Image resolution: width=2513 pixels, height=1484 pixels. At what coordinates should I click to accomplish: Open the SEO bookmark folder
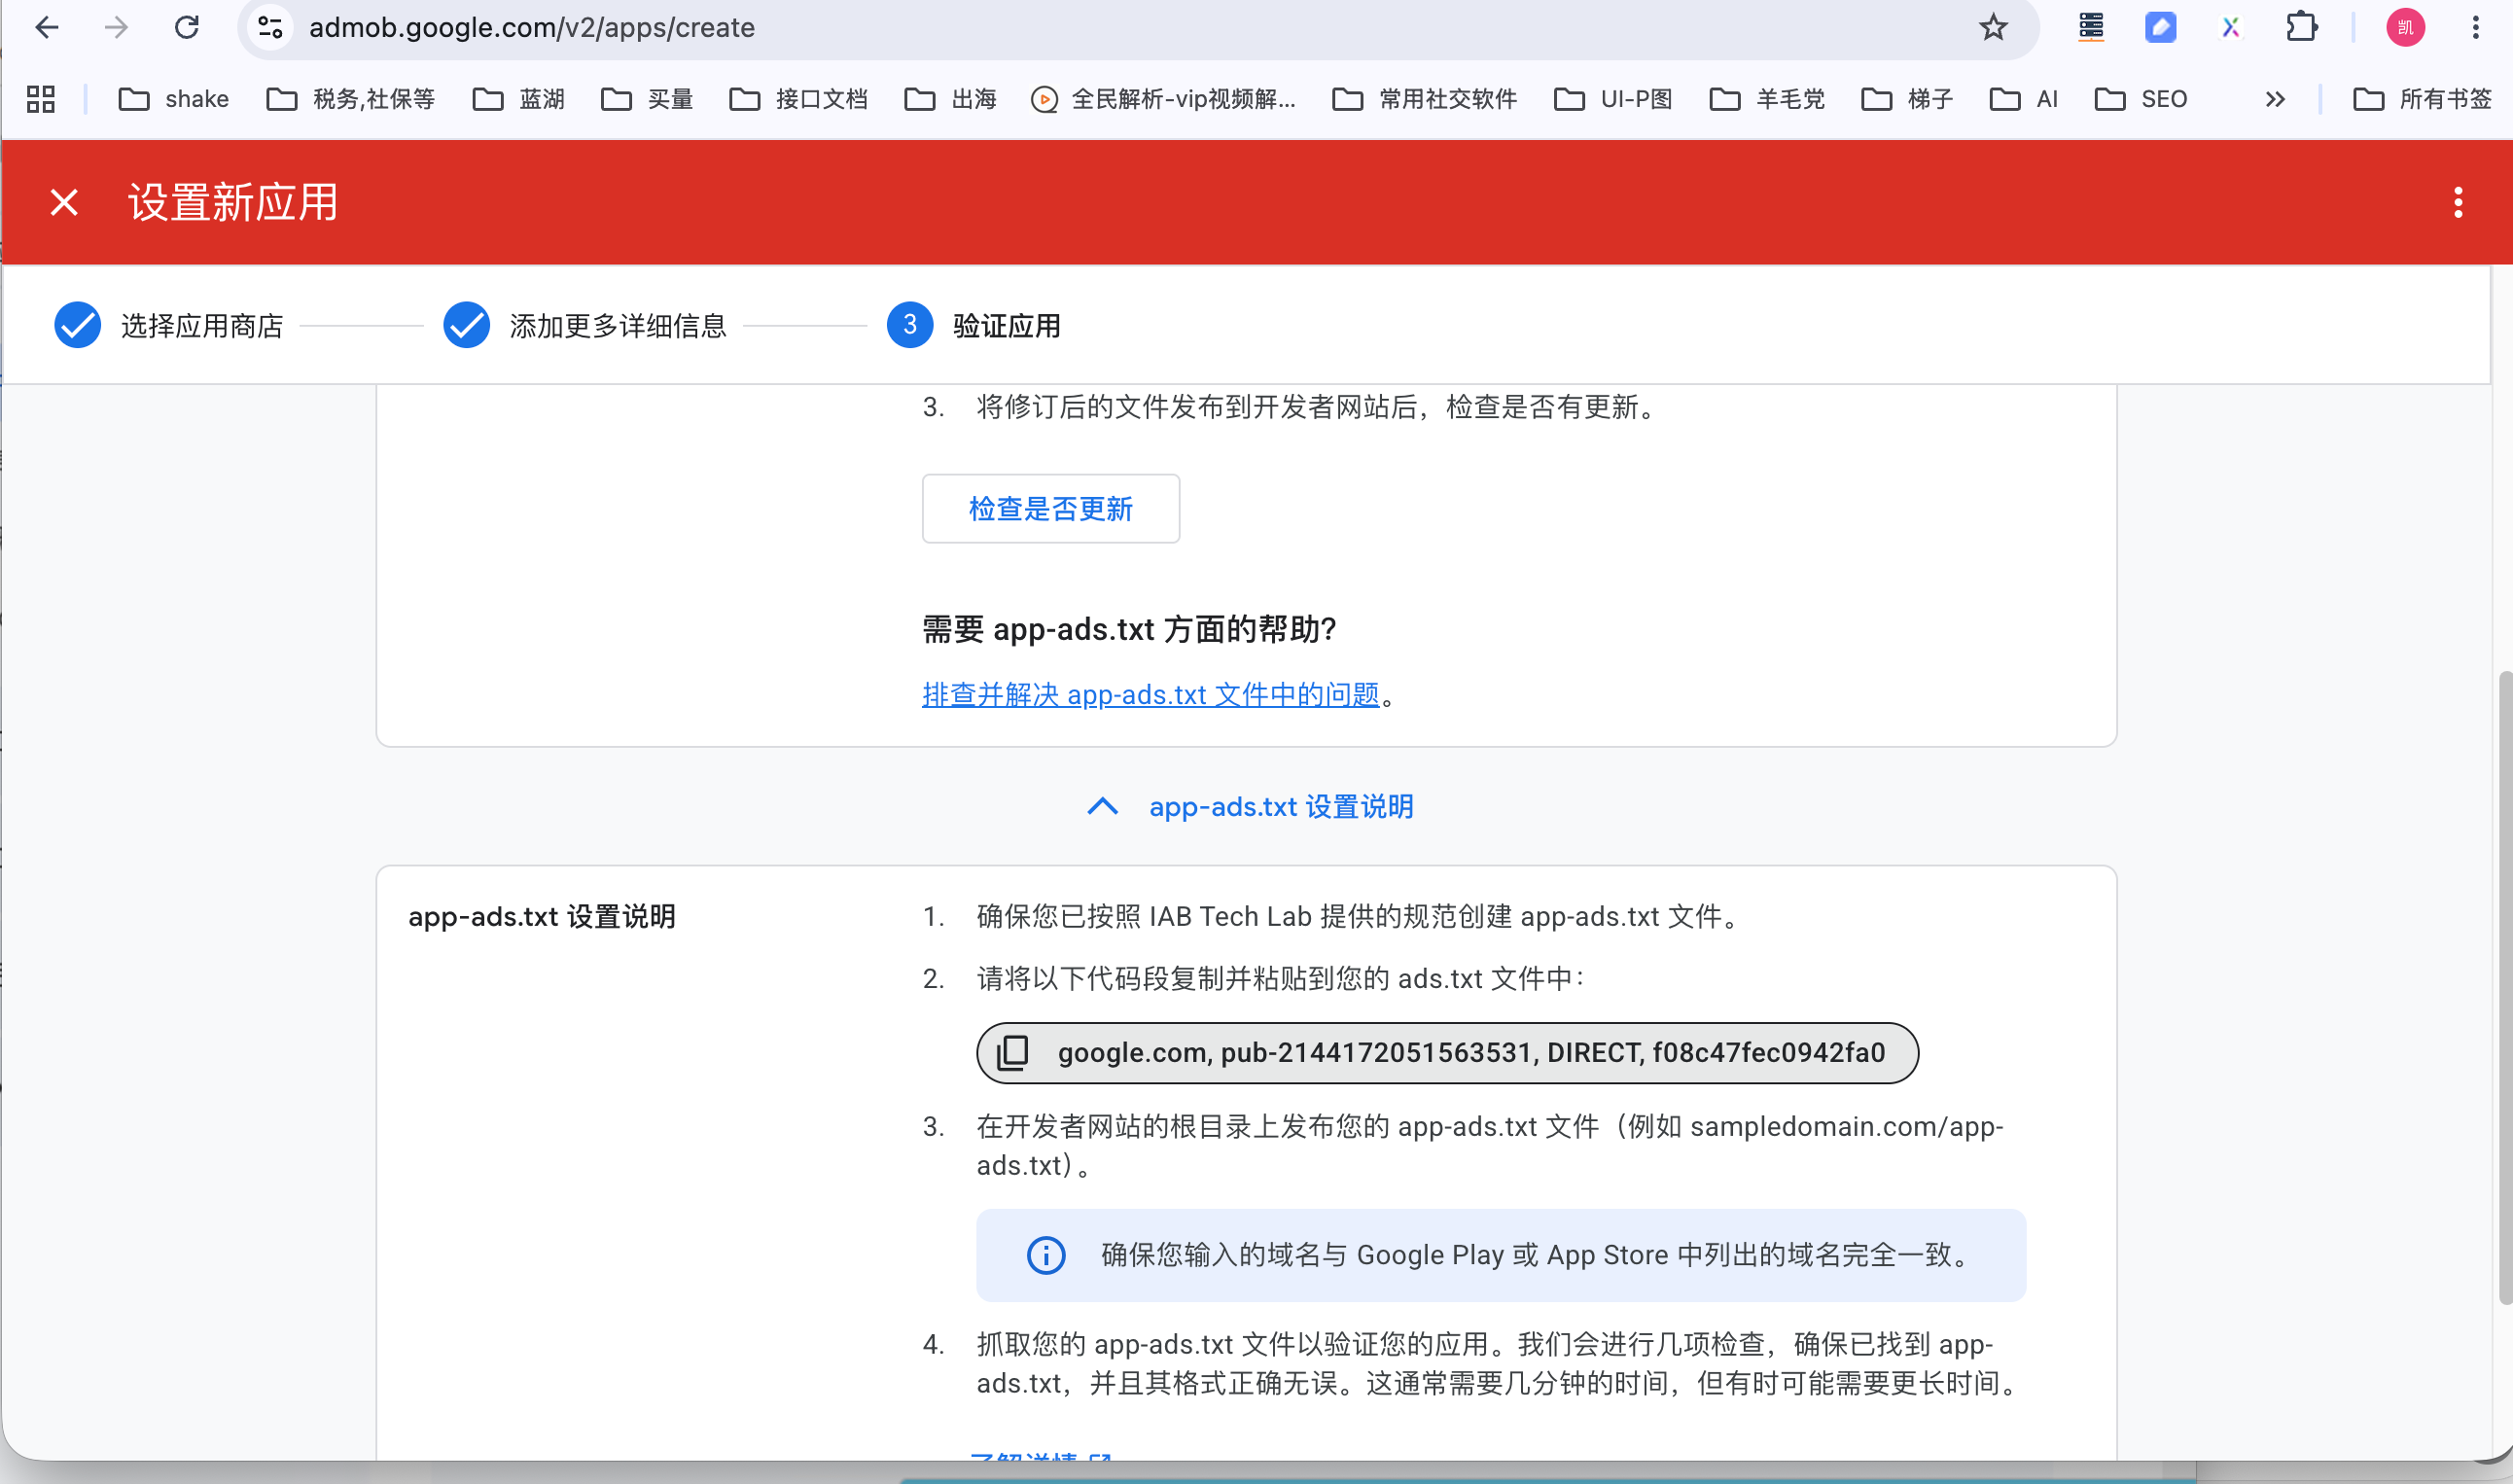pos(2141,99)
